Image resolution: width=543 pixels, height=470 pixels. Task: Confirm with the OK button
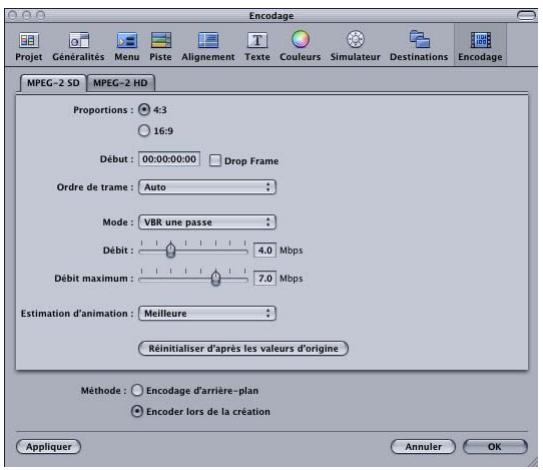tap(495, 446)
